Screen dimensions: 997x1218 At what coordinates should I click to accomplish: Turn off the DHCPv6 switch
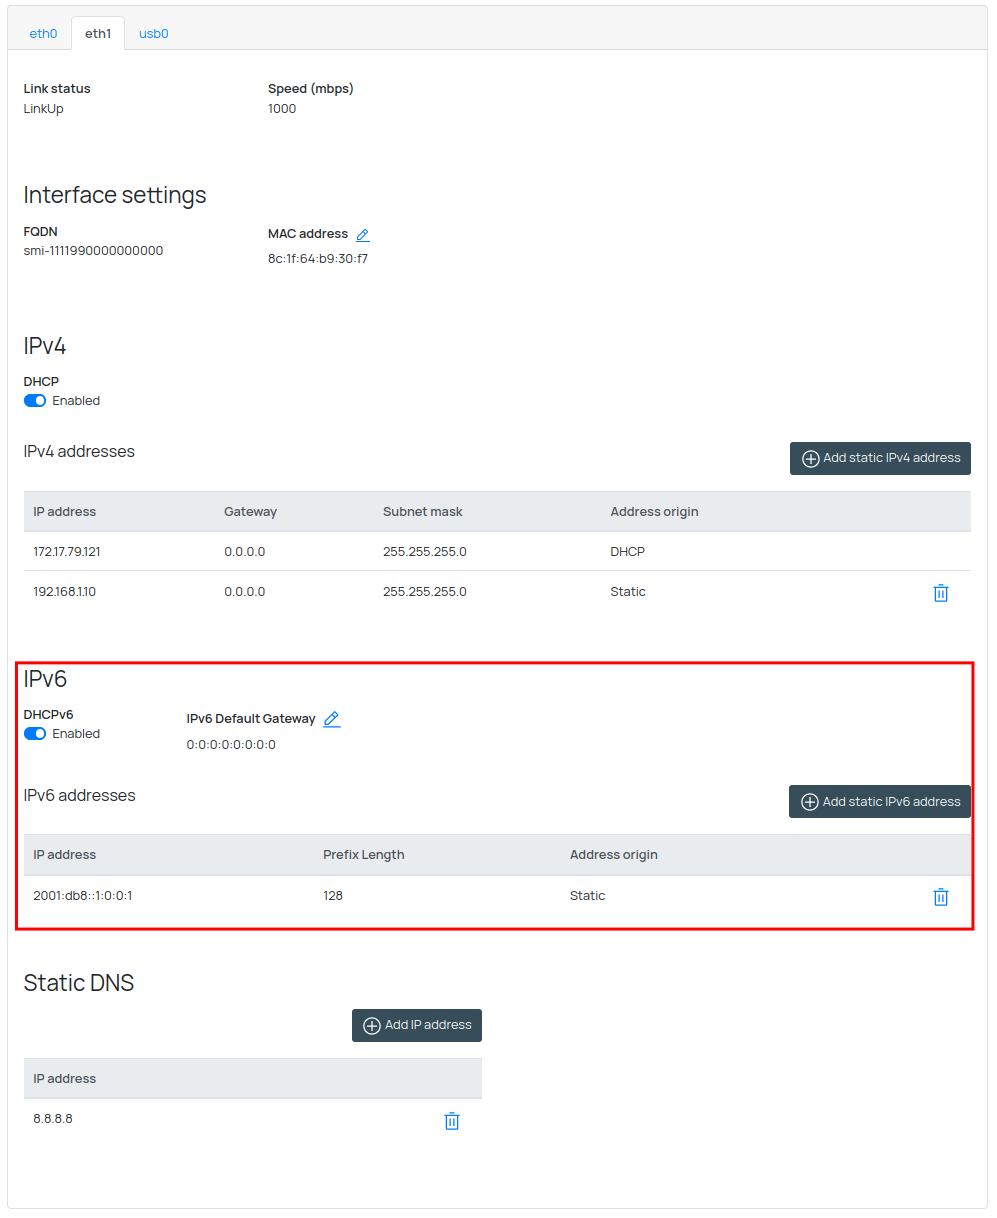(x=35, y=734)
